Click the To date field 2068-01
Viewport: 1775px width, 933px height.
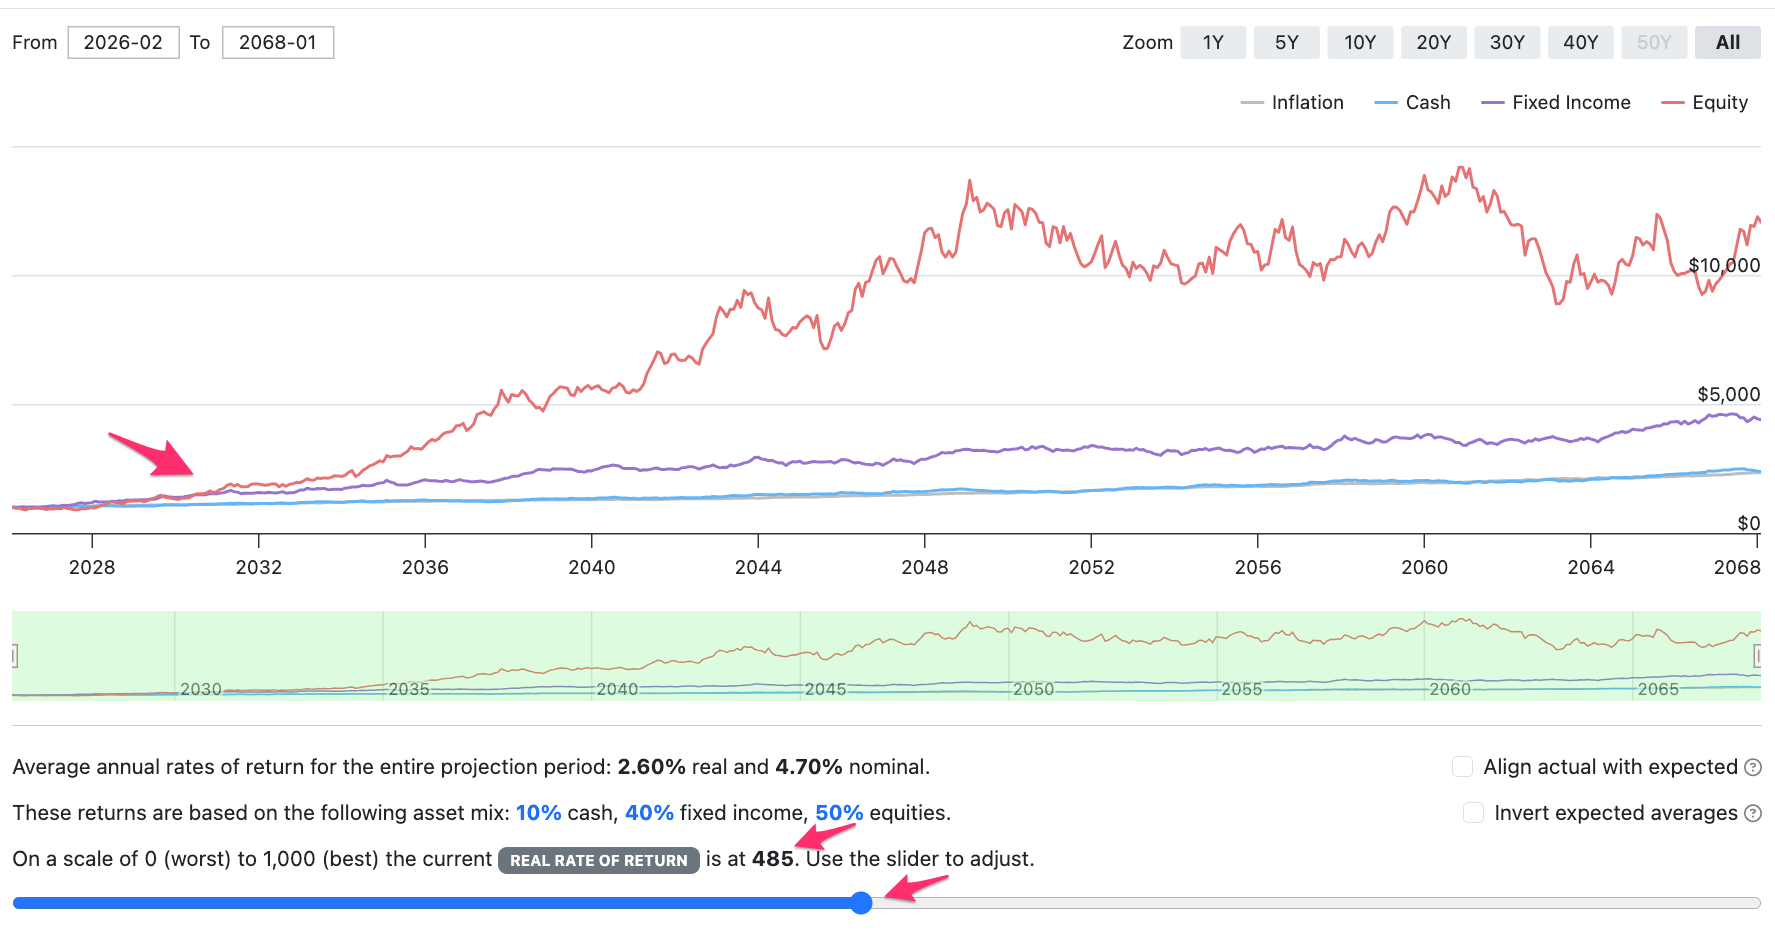[278, 42]
